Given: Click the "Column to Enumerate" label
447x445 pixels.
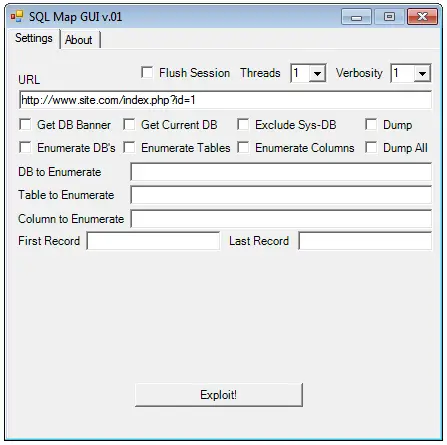Looking at the screenshot, I should 71,219.
